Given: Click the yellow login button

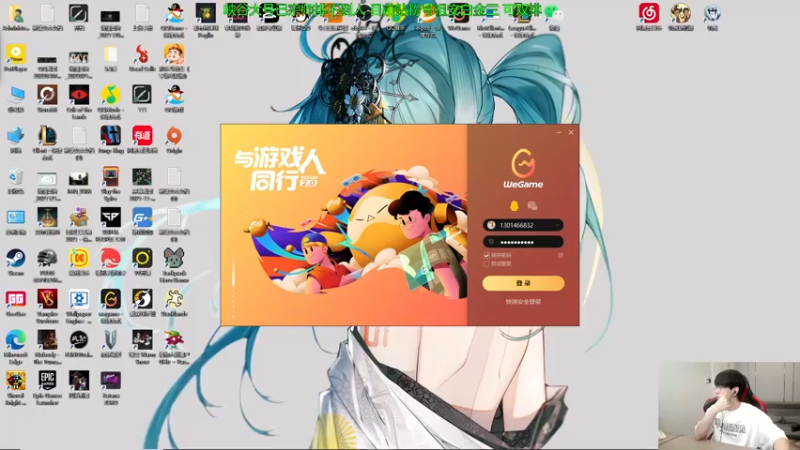Looking at the screenshot, I should [x=523, y=283].
